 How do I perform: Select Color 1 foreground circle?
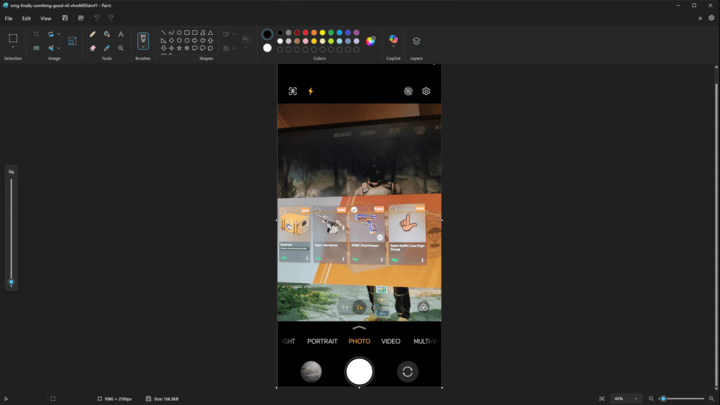[267, 34]
